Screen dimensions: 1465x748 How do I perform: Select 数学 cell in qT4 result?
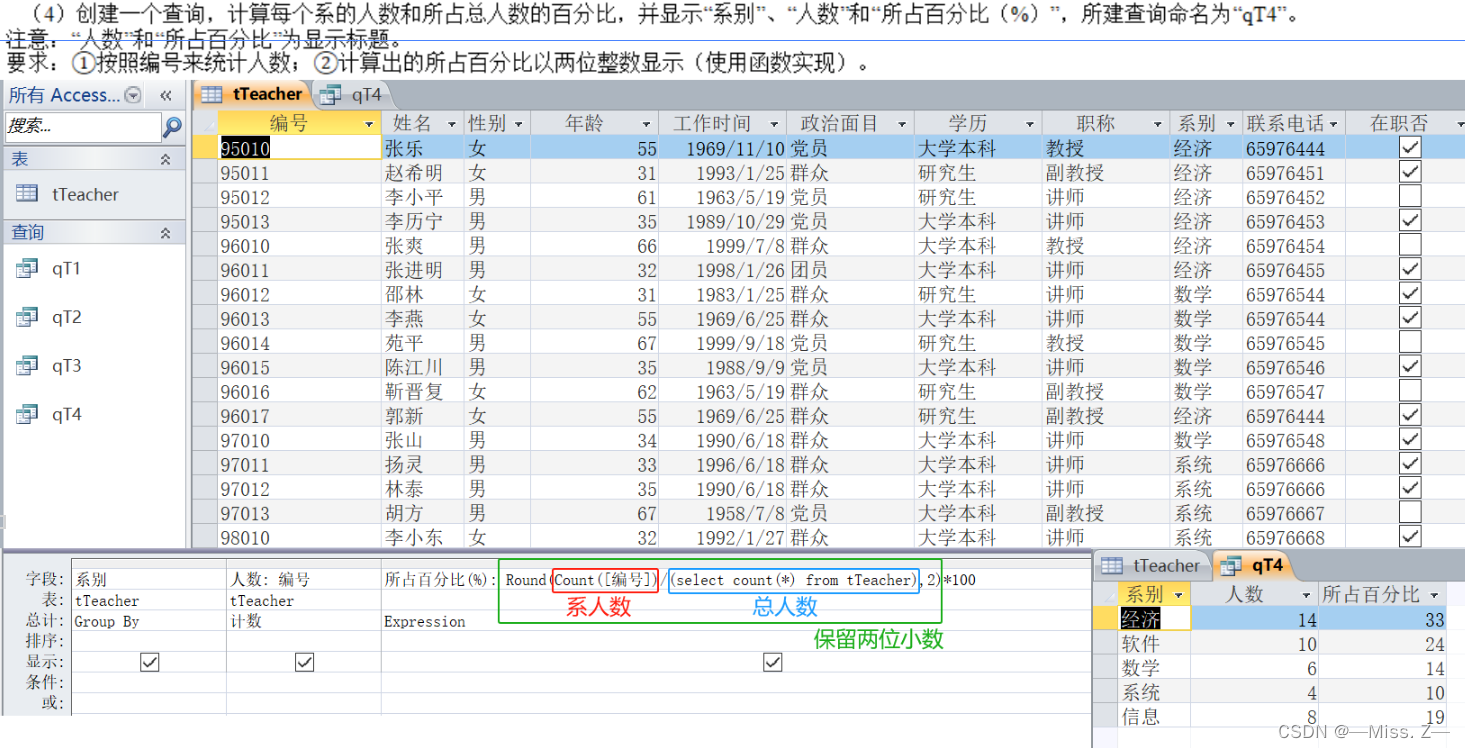tap(1153, 668)
